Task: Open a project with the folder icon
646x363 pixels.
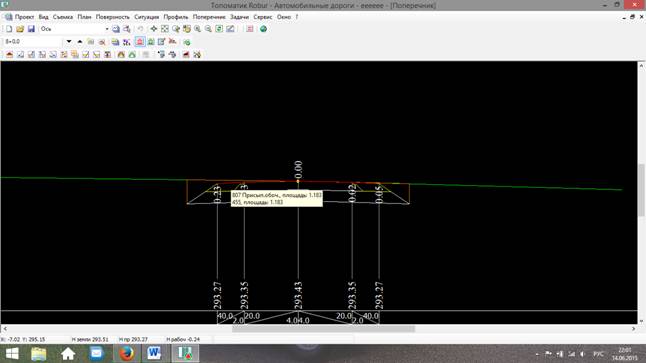Action: (20, 29)
